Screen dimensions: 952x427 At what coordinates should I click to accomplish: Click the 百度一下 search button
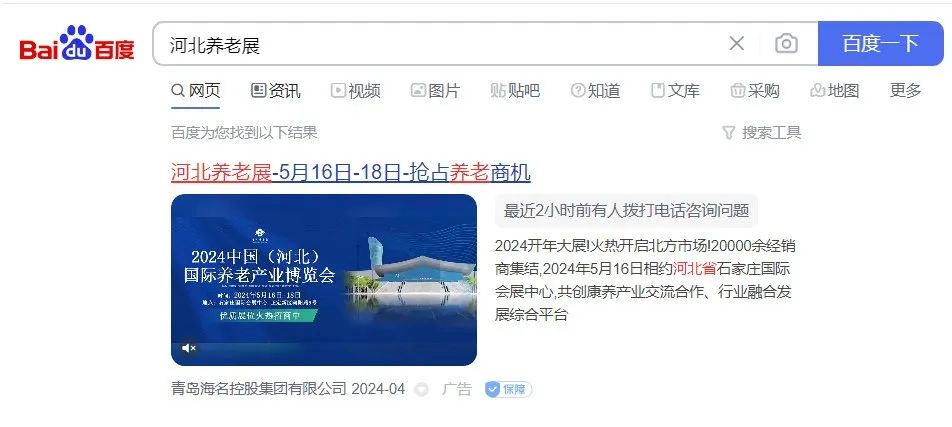pos(880,44)
